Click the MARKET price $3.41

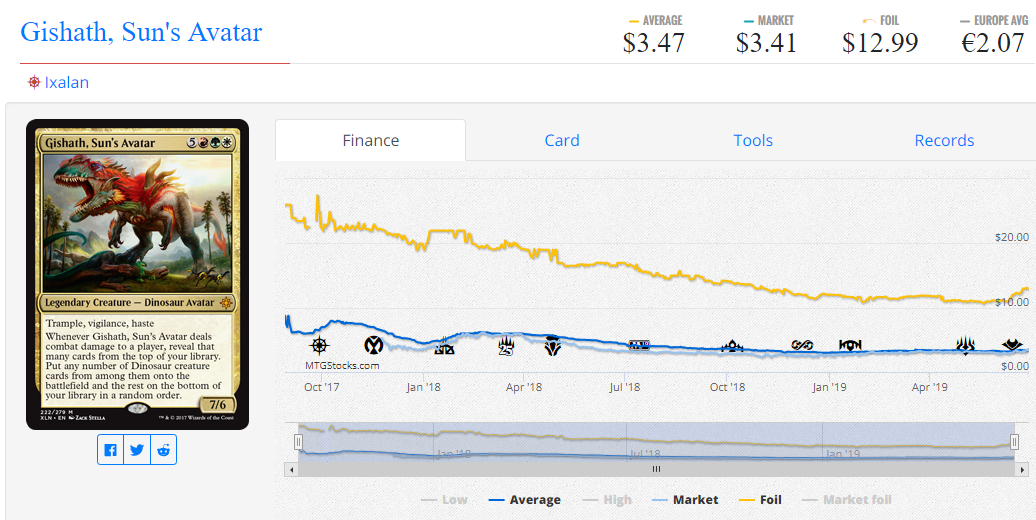coord(766,43)
